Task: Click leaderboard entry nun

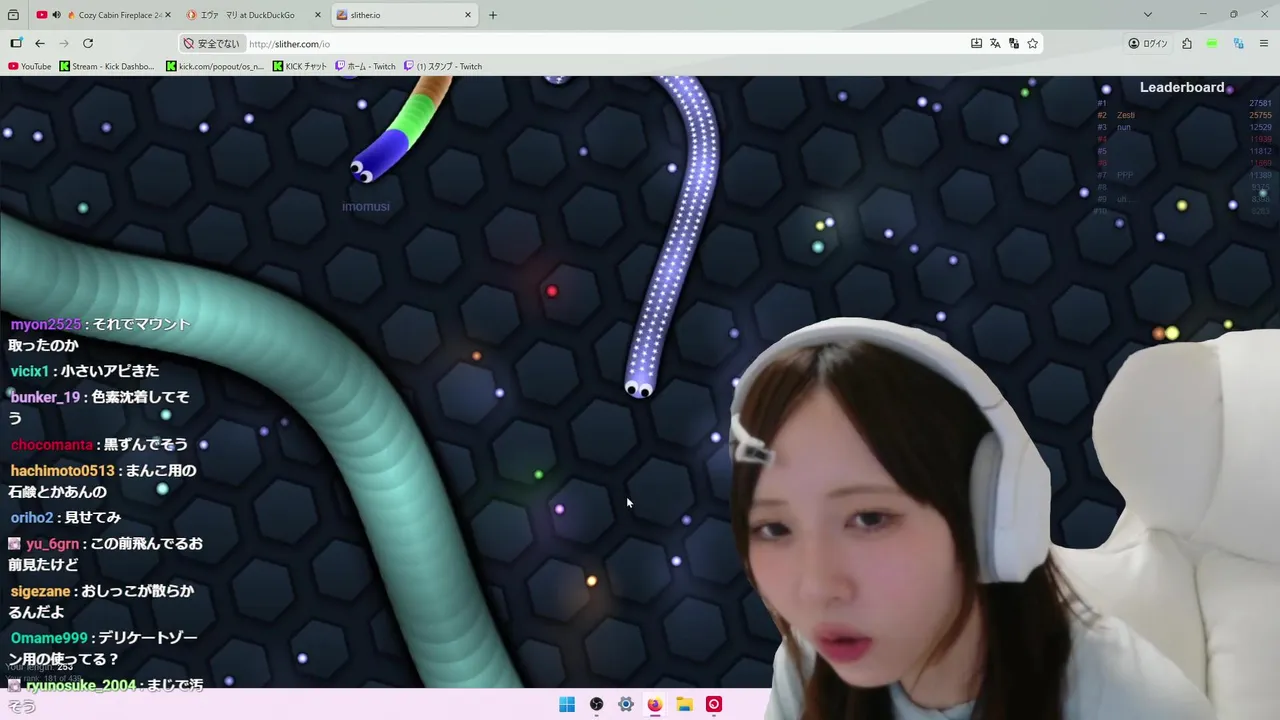Action: tap(1124, 127)
